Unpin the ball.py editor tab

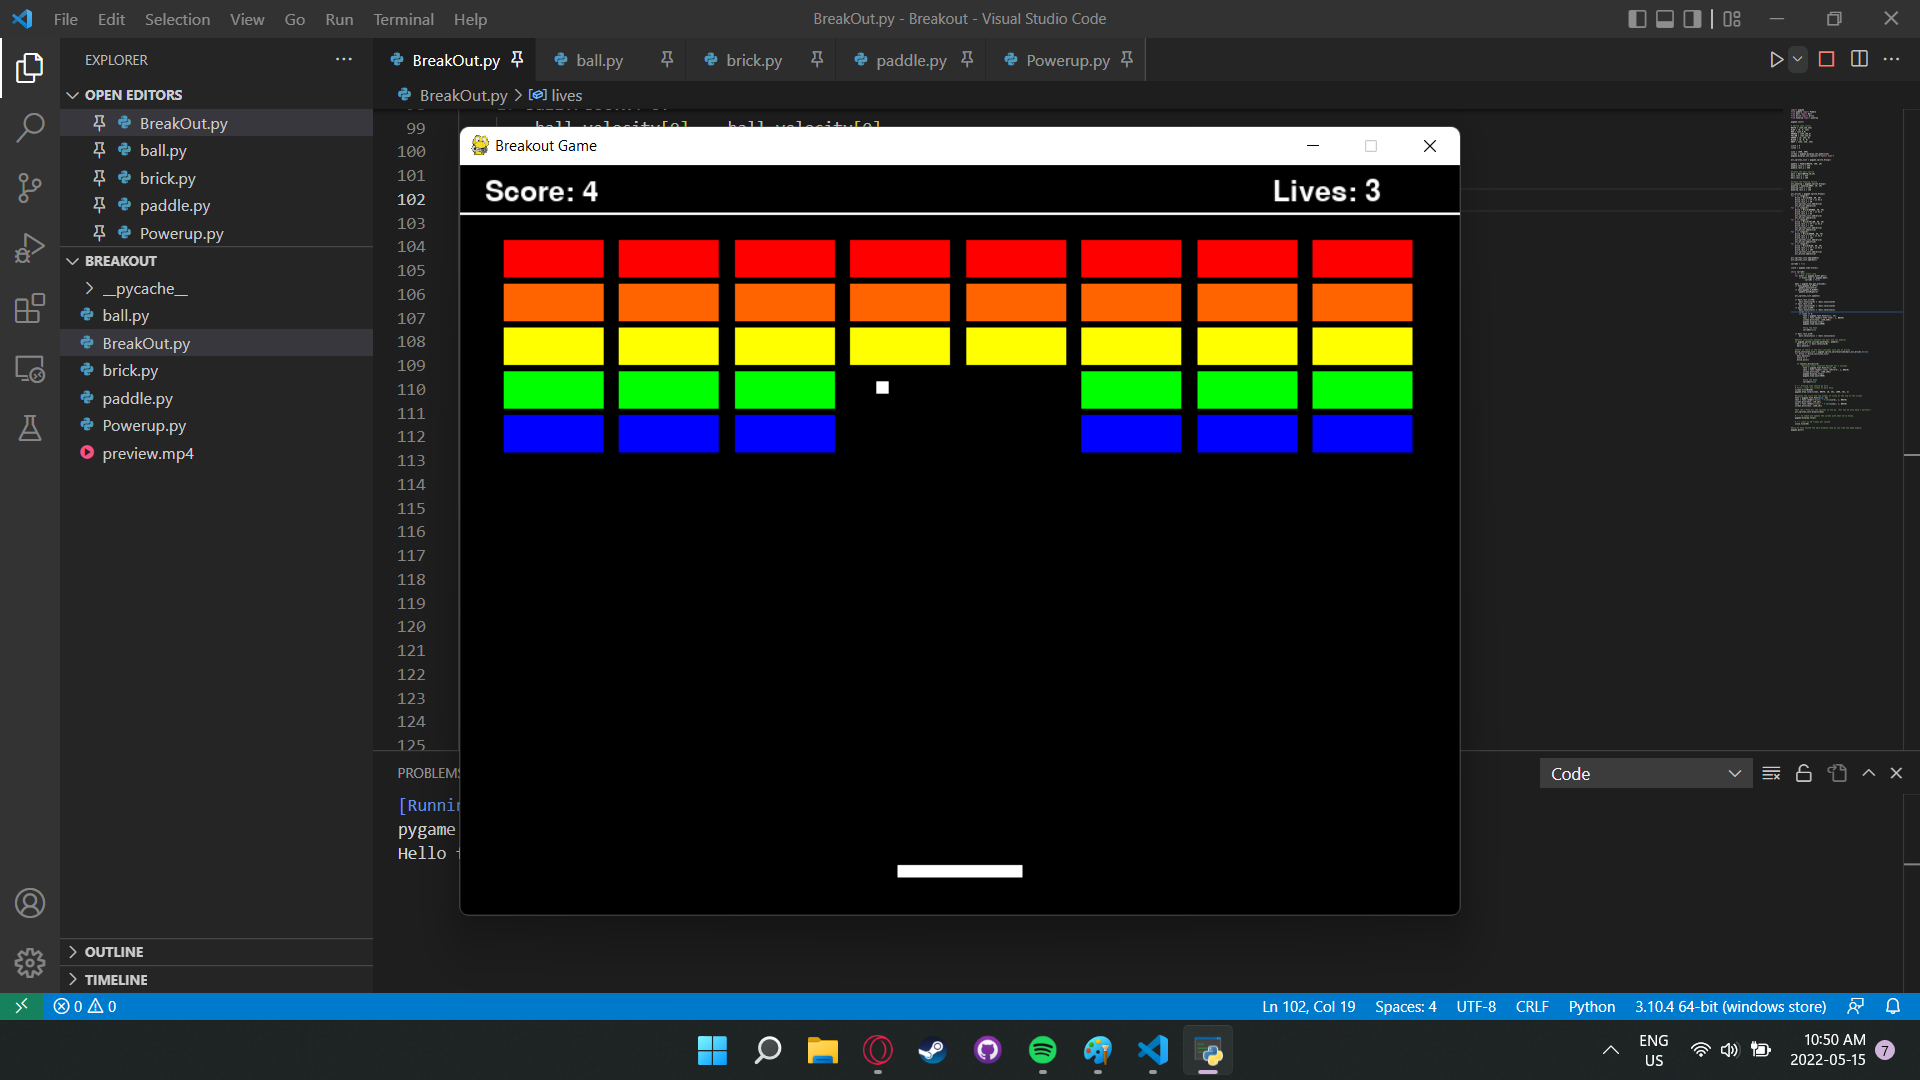click(667, 60)
